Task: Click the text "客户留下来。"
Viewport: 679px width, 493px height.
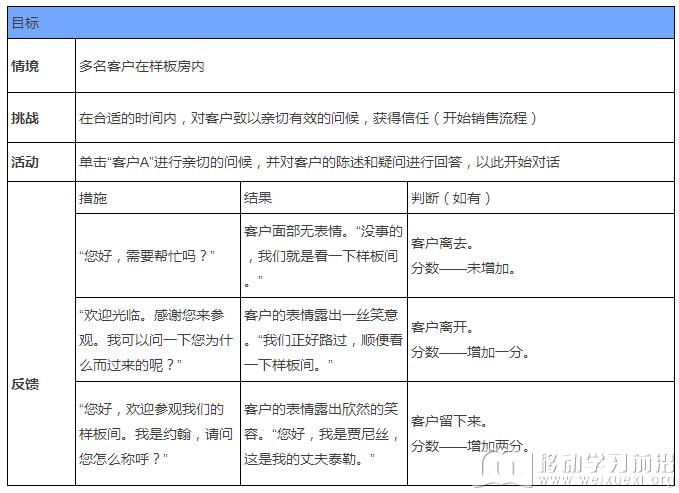Action: pyautogui.click(x=449, y=421)
